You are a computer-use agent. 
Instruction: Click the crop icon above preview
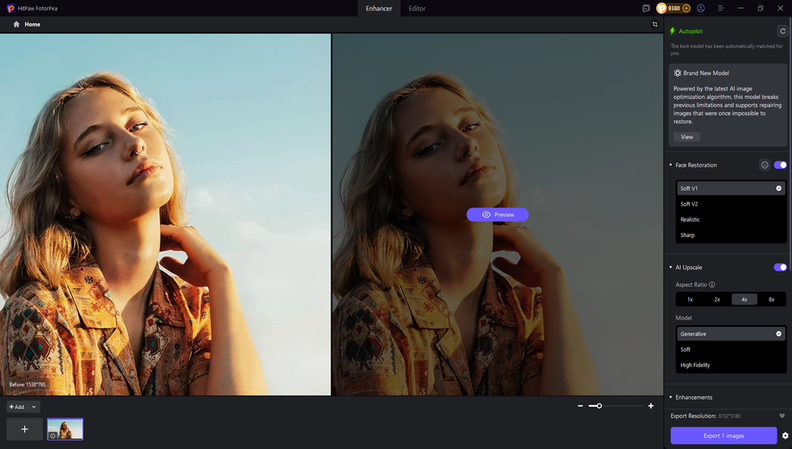[655, 24]
